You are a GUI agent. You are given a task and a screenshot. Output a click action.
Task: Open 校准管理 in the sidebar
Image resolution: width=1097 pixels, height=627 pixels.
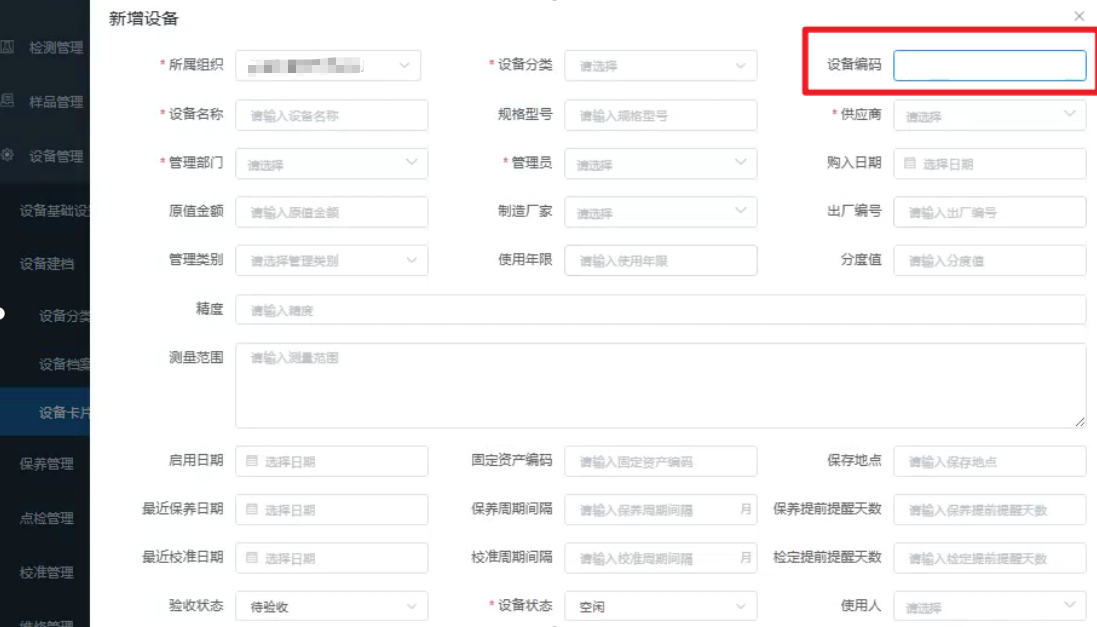click(45, 572)
